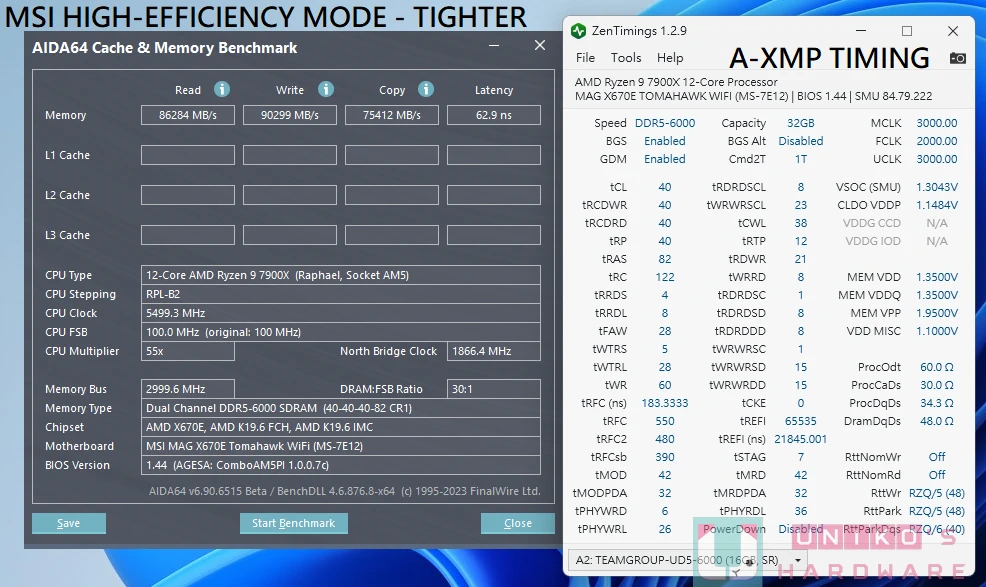Click the ZenTimings screenshot camera icon
This screenshot has width=986, height=587.
tap(957, 58)
